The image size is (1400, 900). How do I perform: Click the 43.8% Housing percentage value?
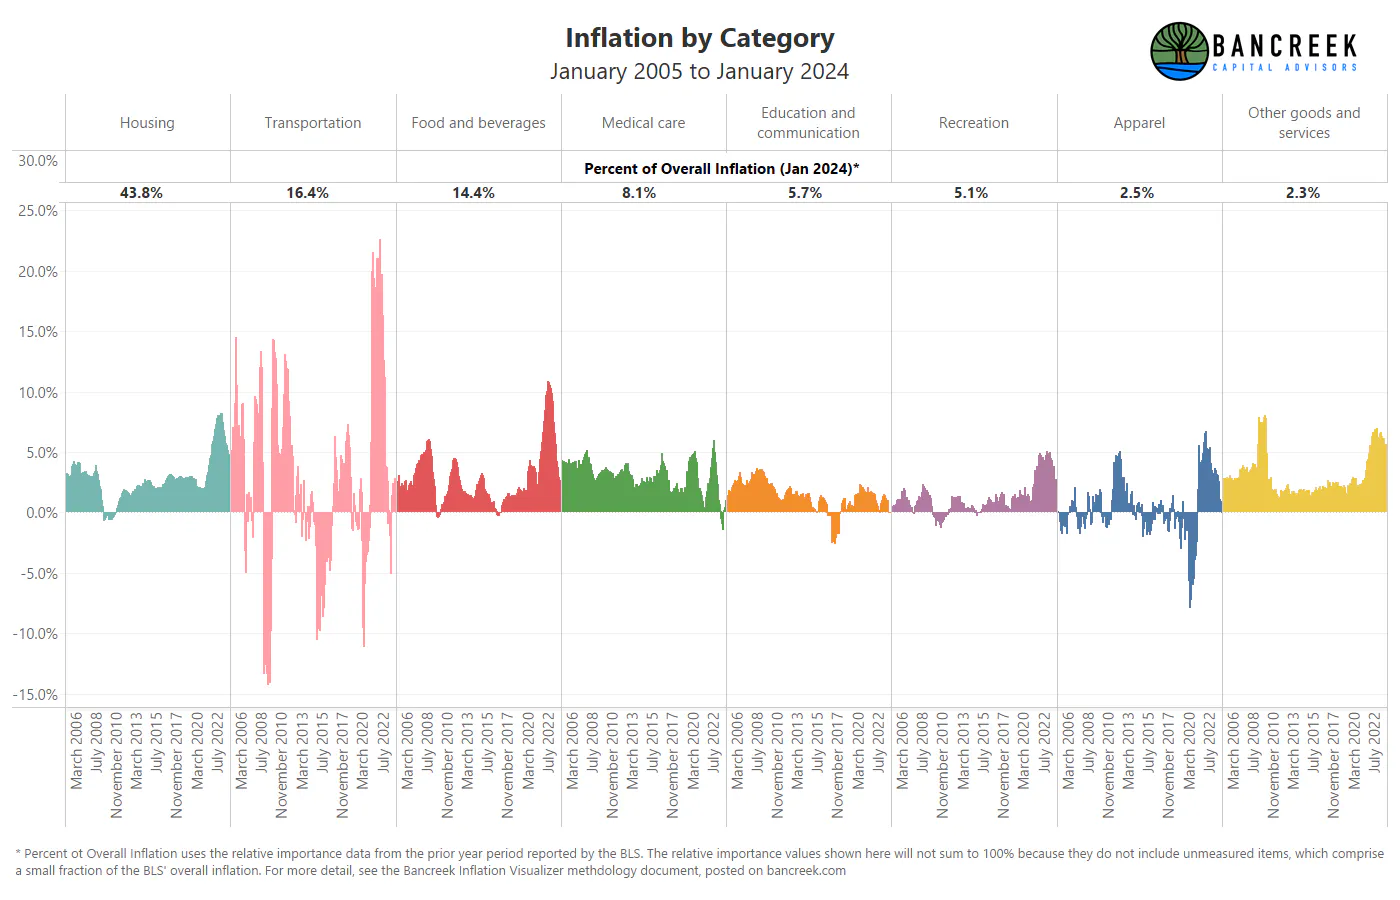click(141, 193)
